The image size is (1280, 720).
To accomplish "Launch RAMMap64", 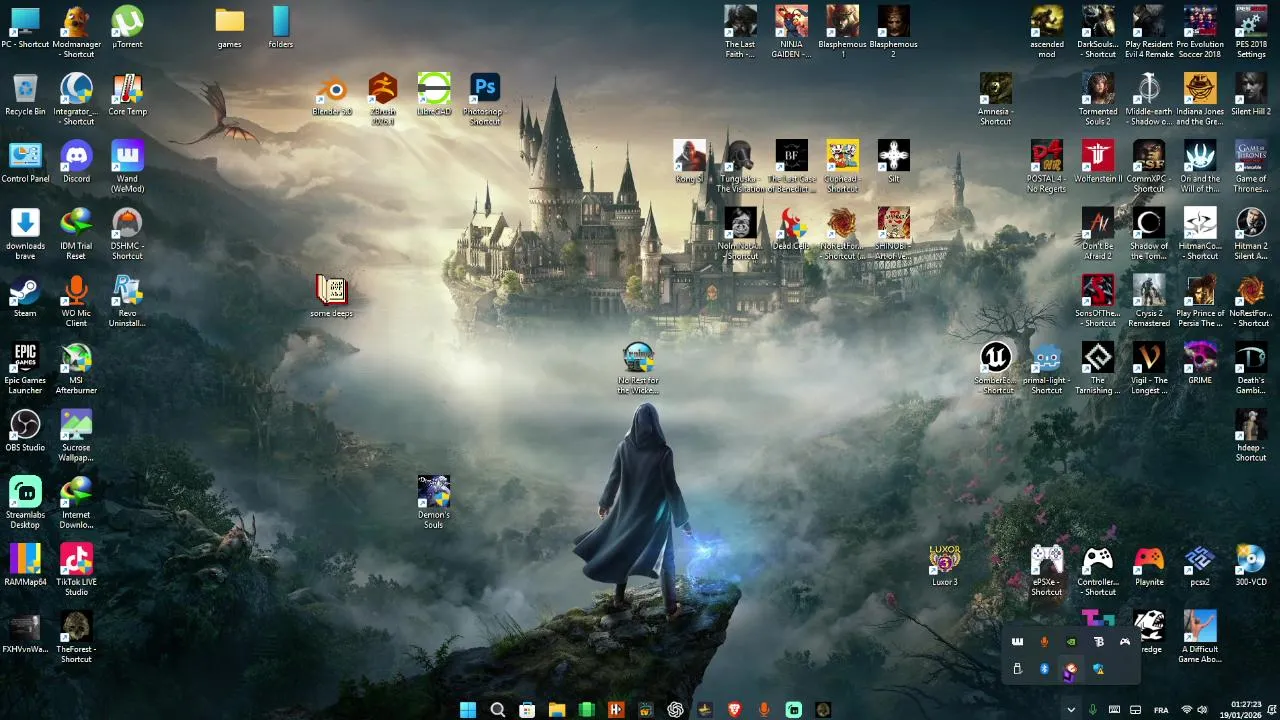I will tap(25, 565).
